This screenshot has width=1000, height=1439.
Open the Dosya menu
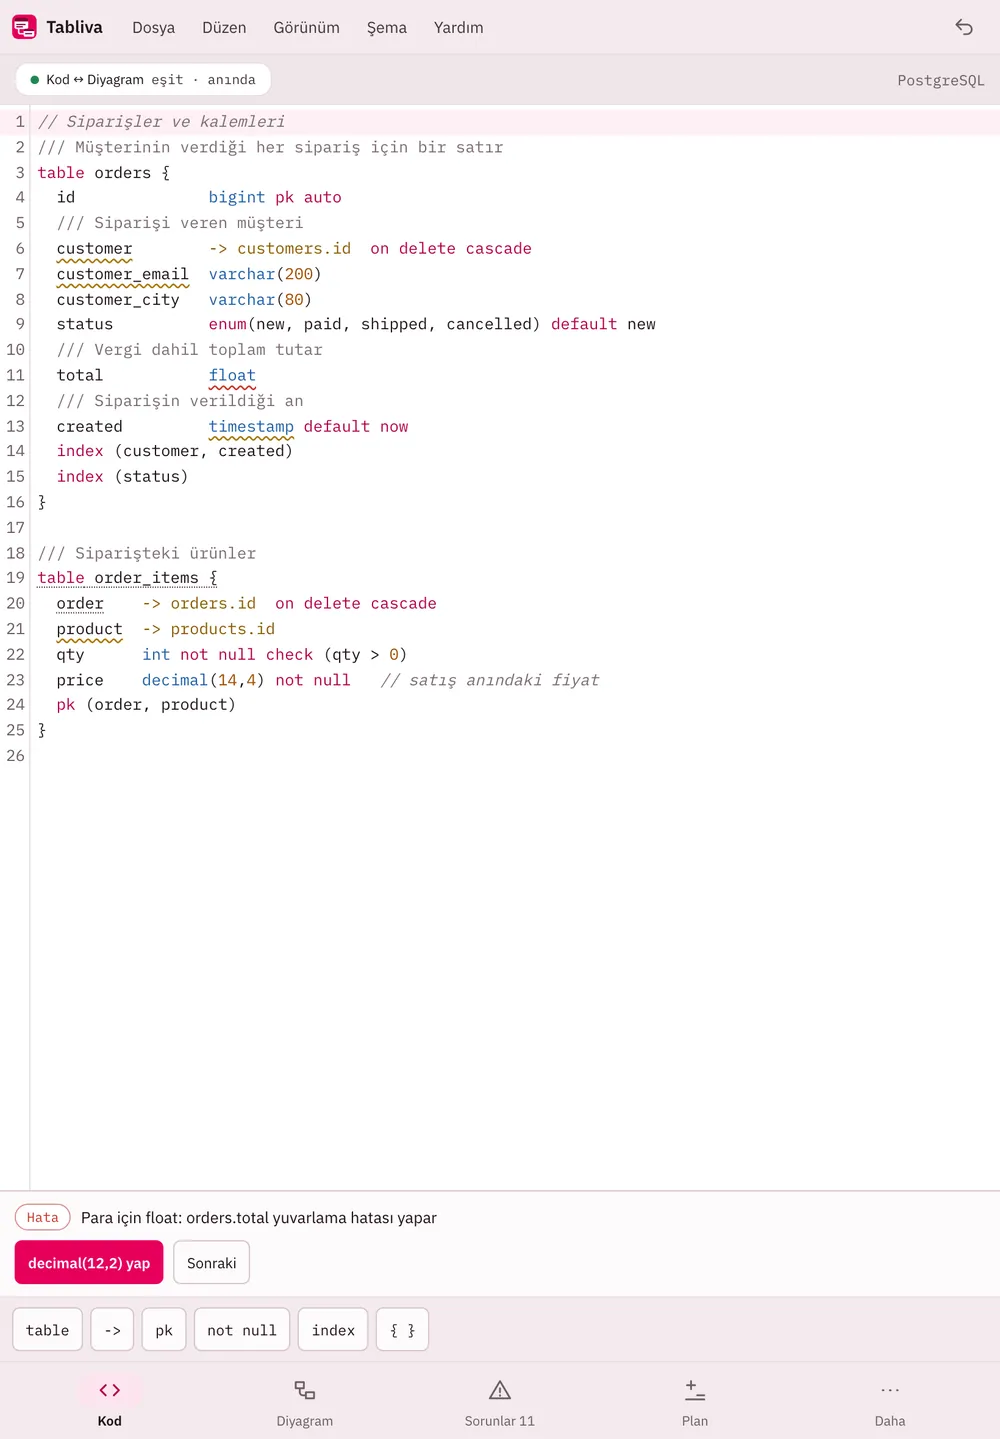tap(154, 28)
